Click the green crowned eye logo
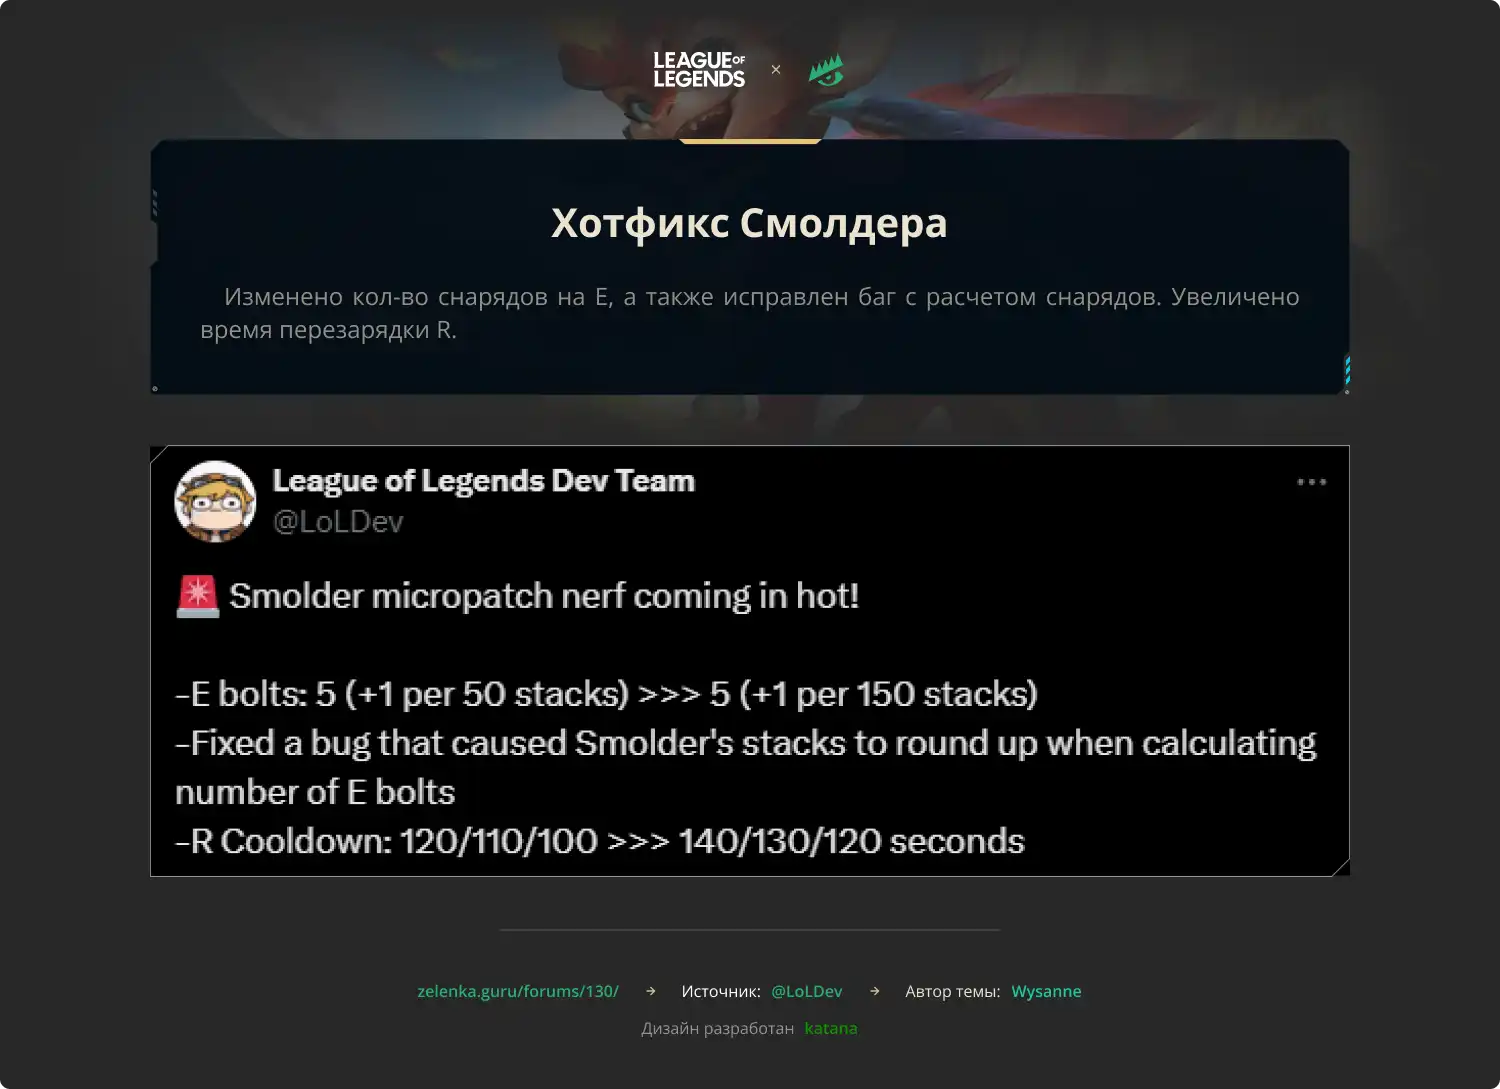The image size is (1500, 1089). [x=826, y=70]
